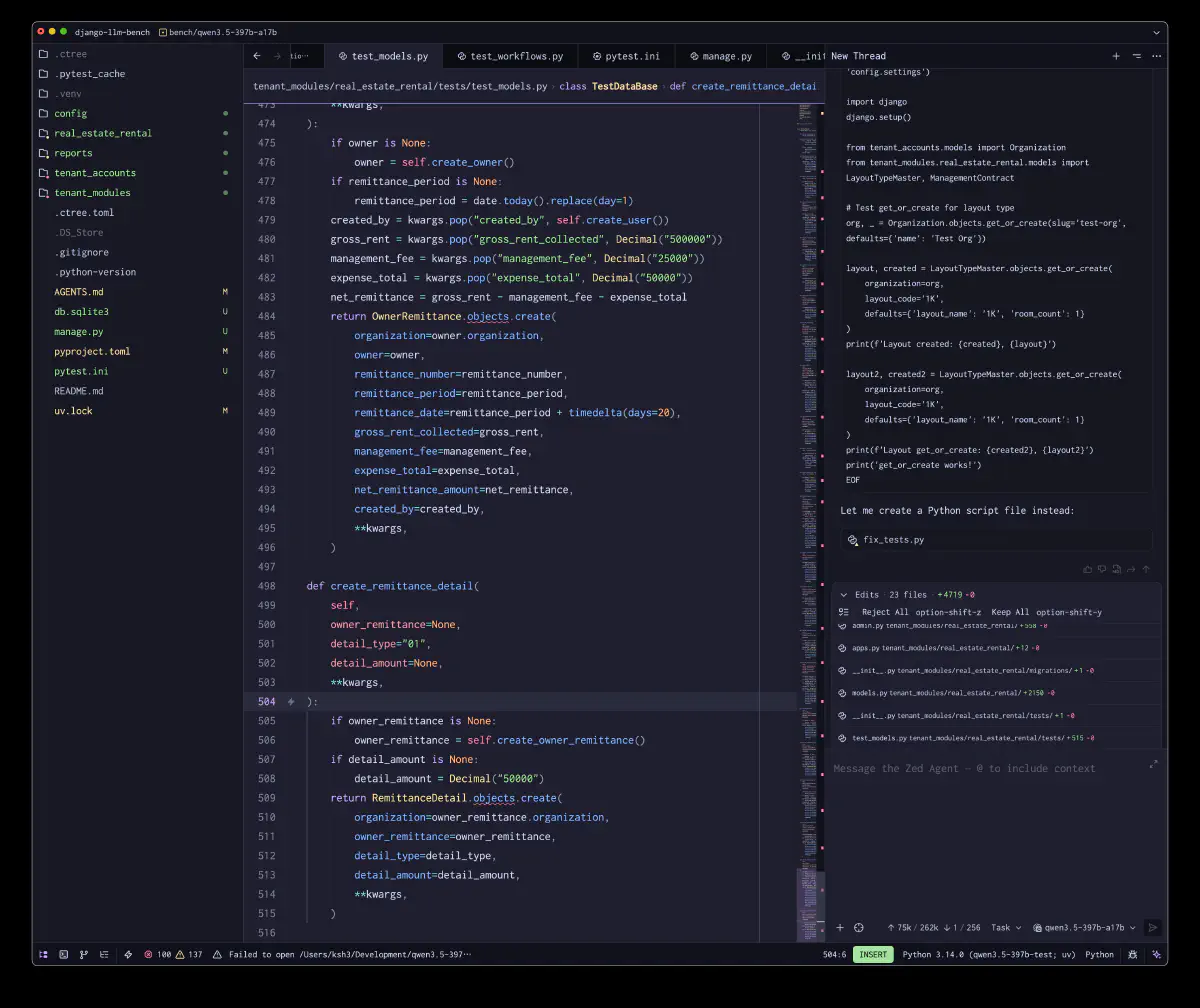The height and width of the screenshot is (1008, 1200).
Task: Toggle the agent panel sparkle icon in status bar
Action: tap(1155, 954)
